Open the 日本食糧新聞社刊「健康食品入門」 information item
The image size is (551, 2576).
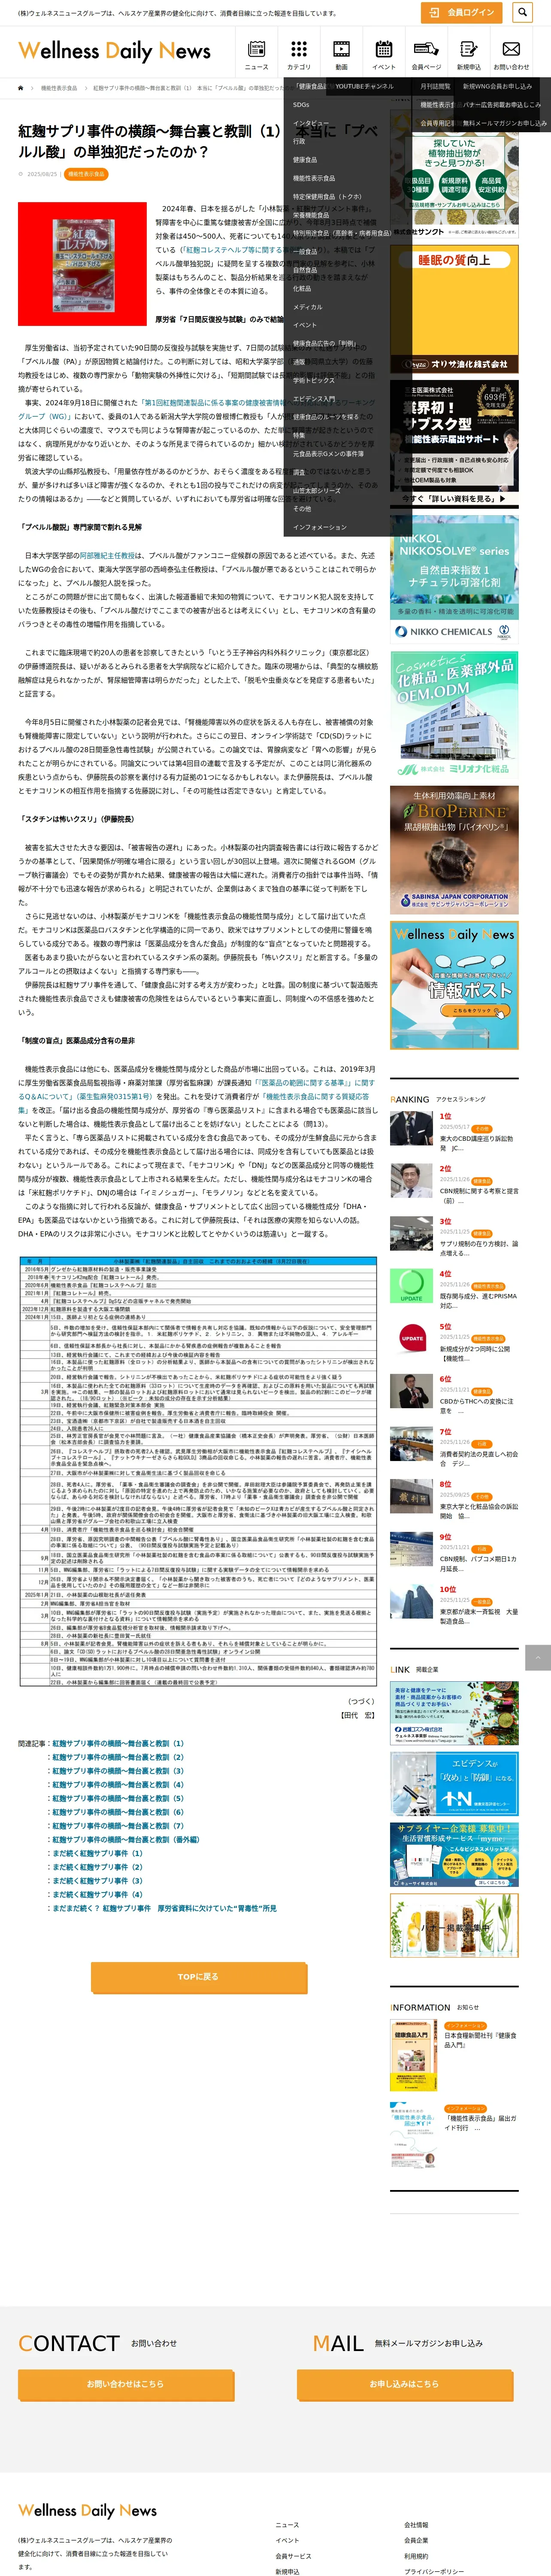(481, 2040)
